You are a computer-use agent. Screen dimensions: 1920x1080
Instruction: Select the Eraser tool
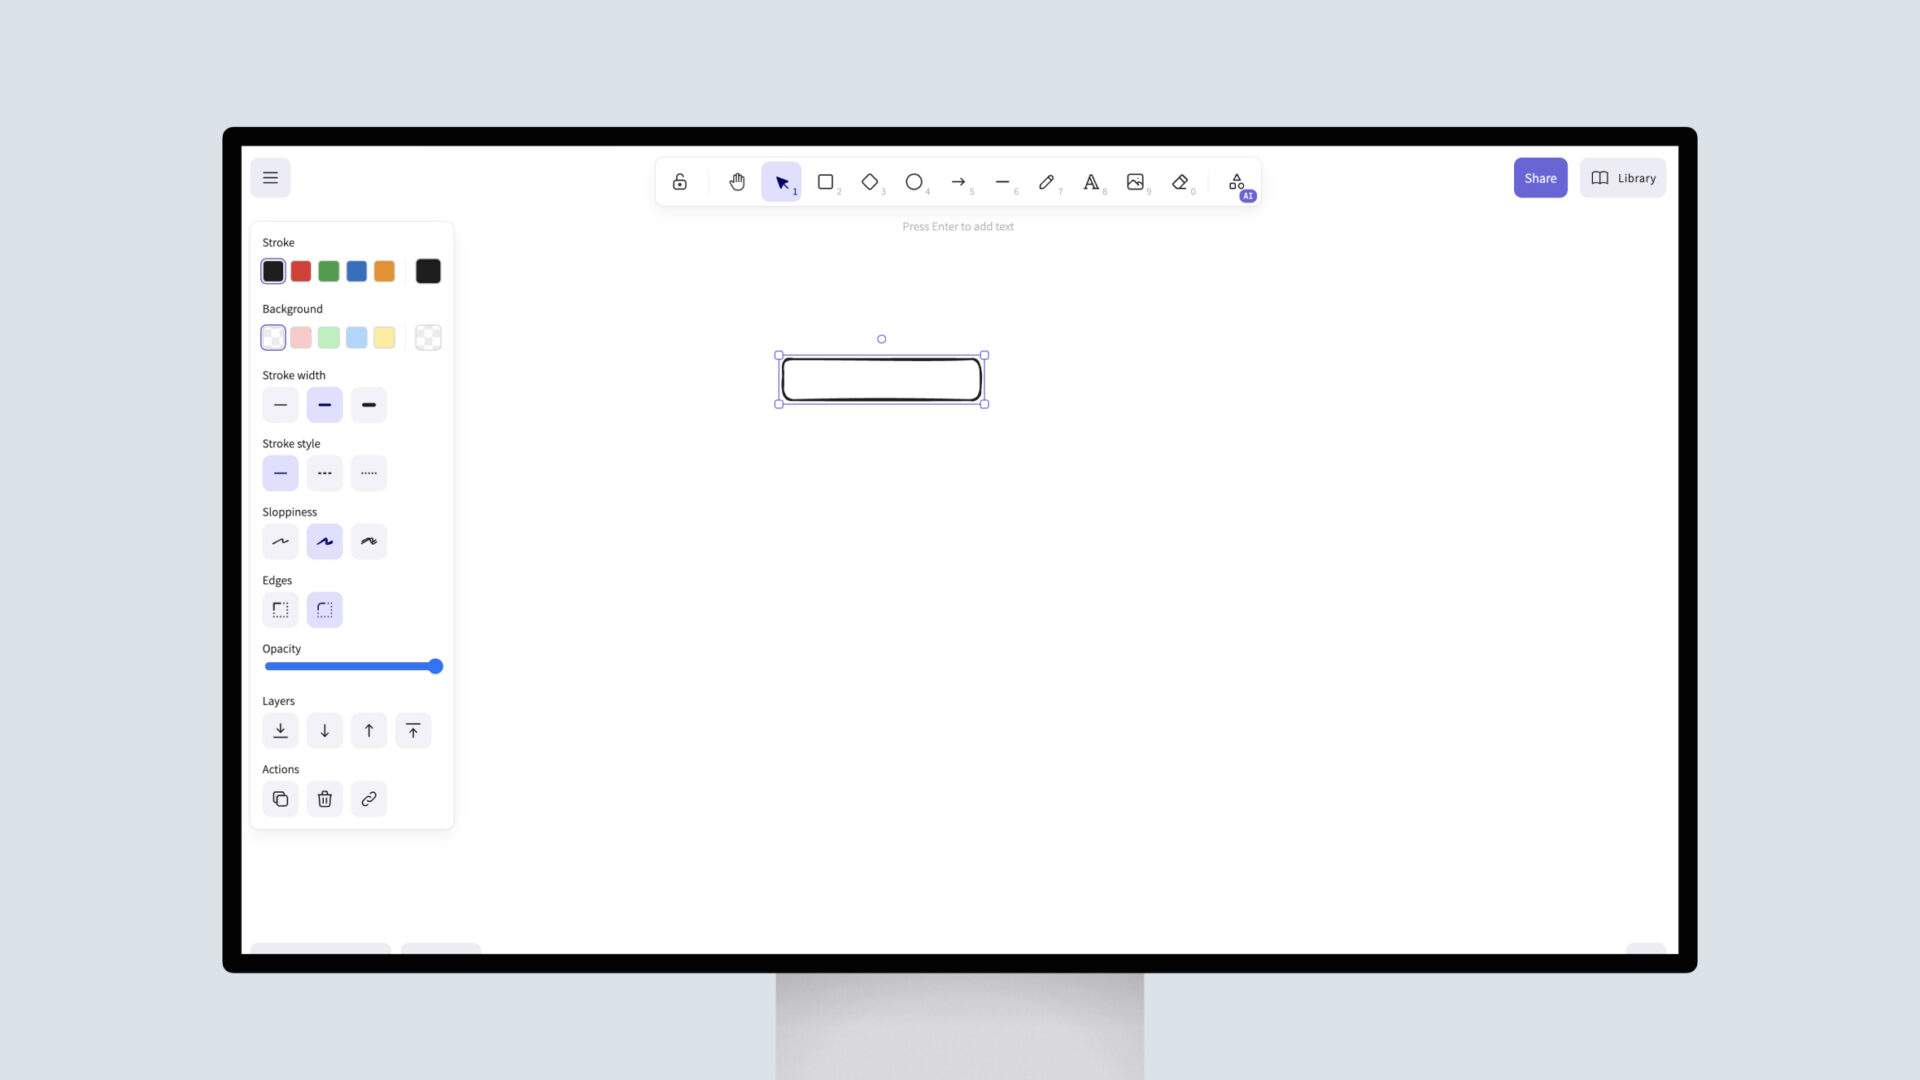pos(1180,182)
